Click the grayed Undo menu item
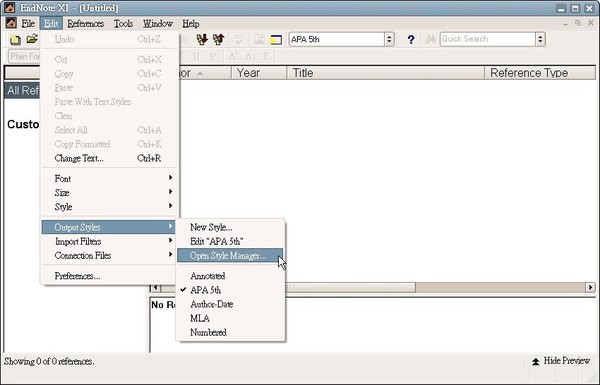This screenshot has height=385, width=600. 109,39
